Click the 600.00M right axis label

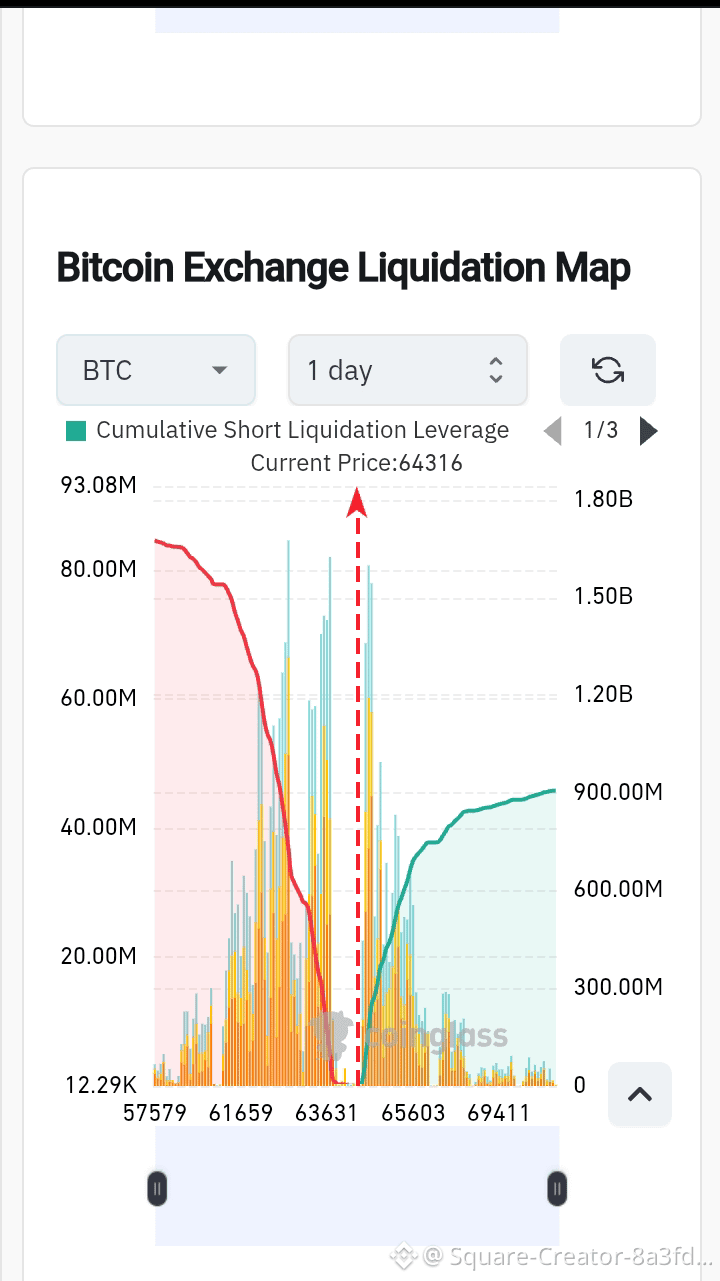618,889
